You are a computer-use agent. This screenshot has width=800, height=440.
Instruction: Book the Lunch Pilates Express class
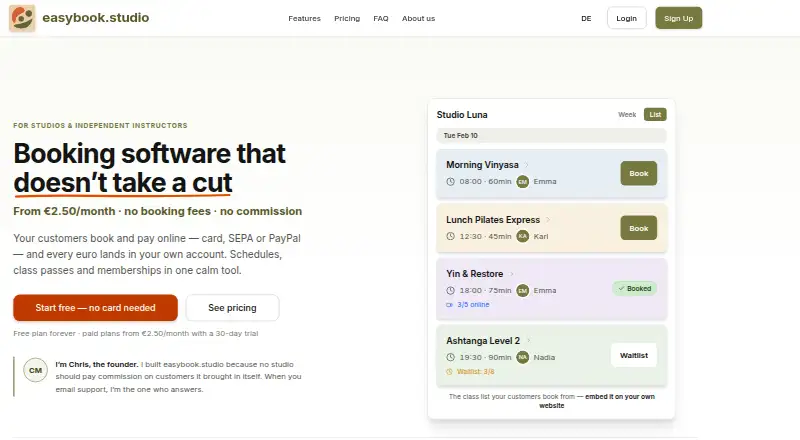[639, 228]
